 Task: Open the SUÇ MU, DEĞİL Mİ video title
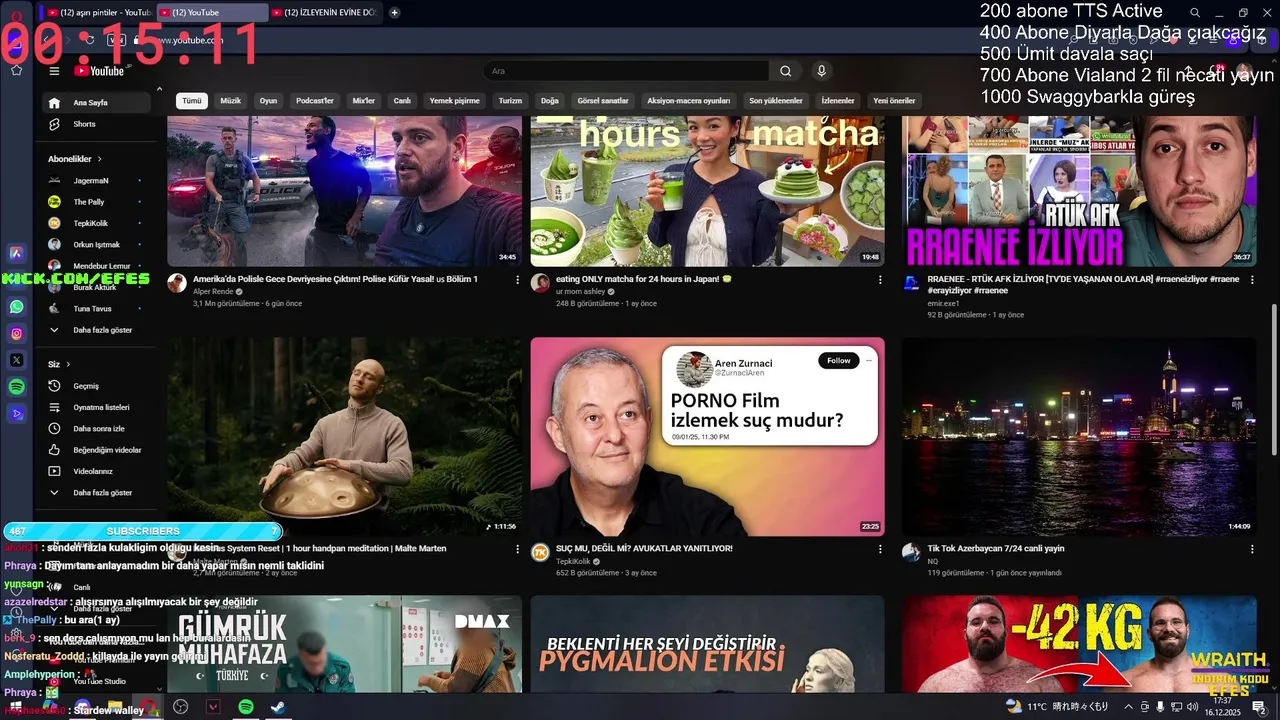644,548
